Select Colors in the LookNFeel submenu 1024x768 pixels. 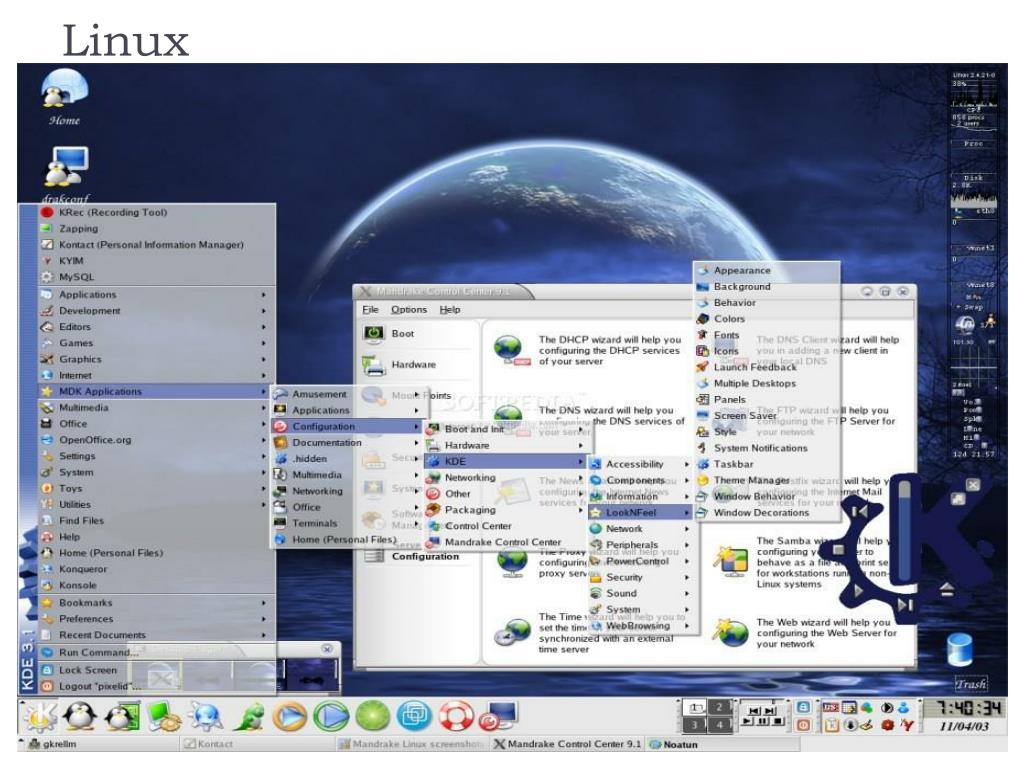click(767, 319)
